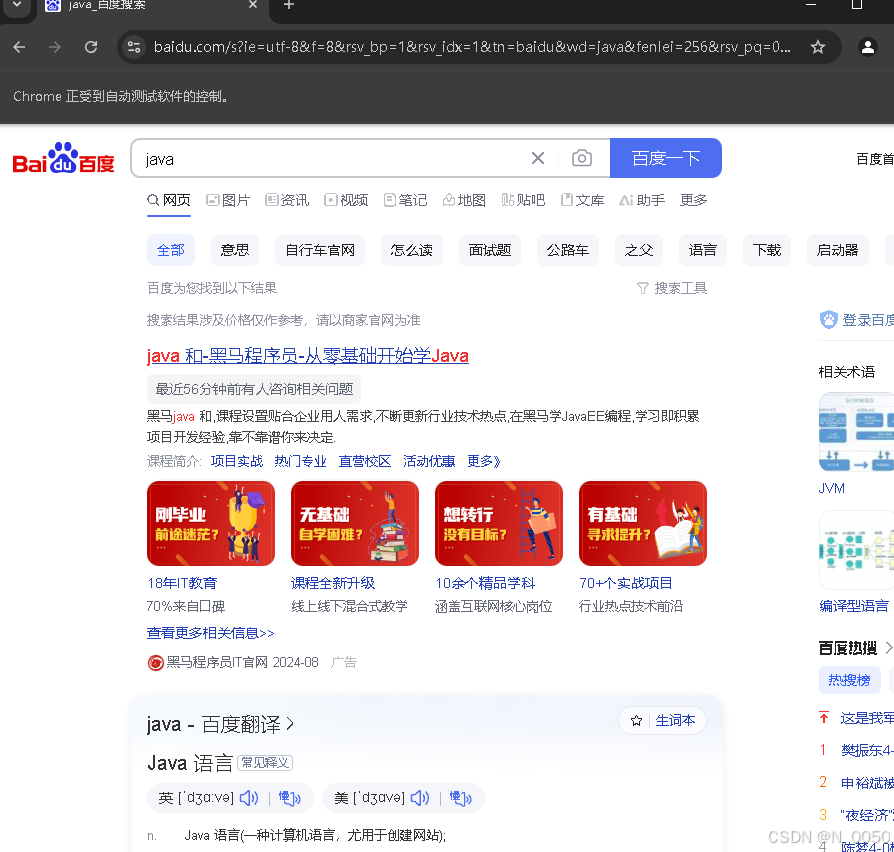Select the 面试题 filter chip
894x852 pixels.
click(x=490, y=250)
